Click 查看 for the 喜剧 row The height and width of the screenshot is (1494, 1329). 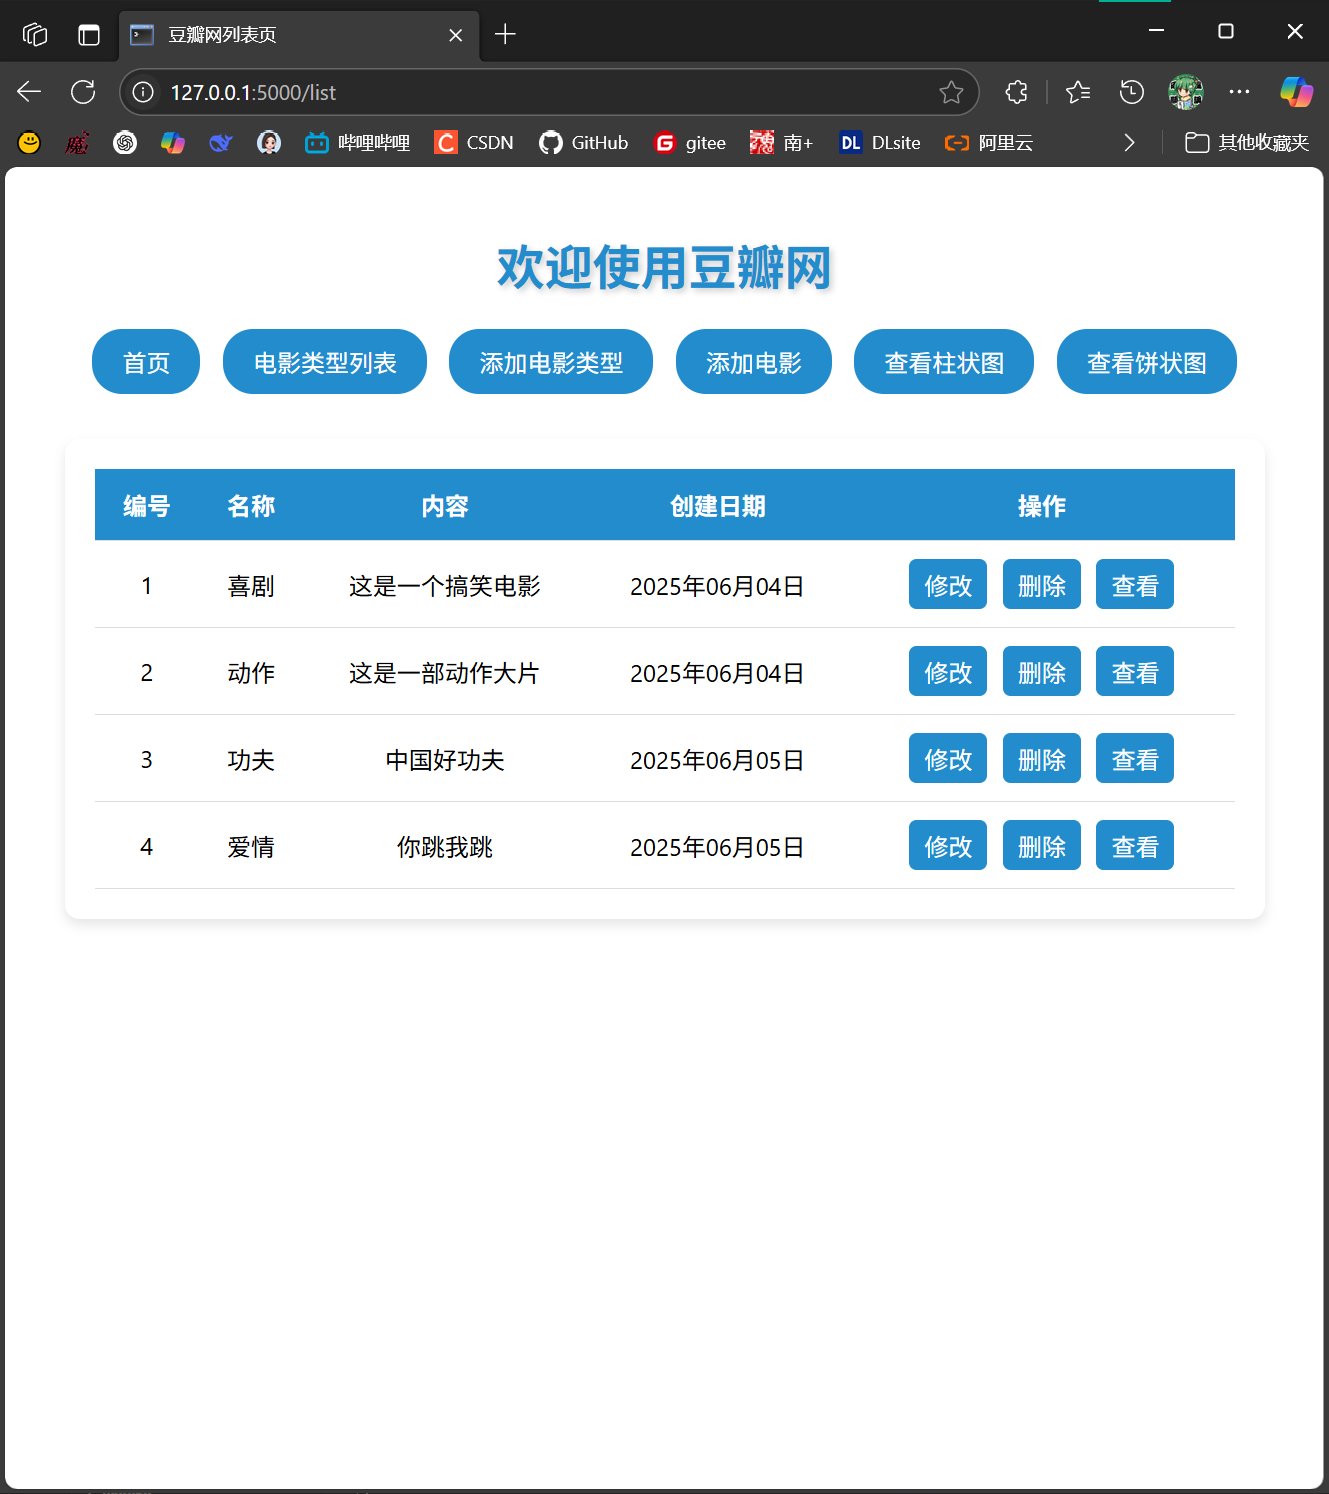pos(1135,585)
